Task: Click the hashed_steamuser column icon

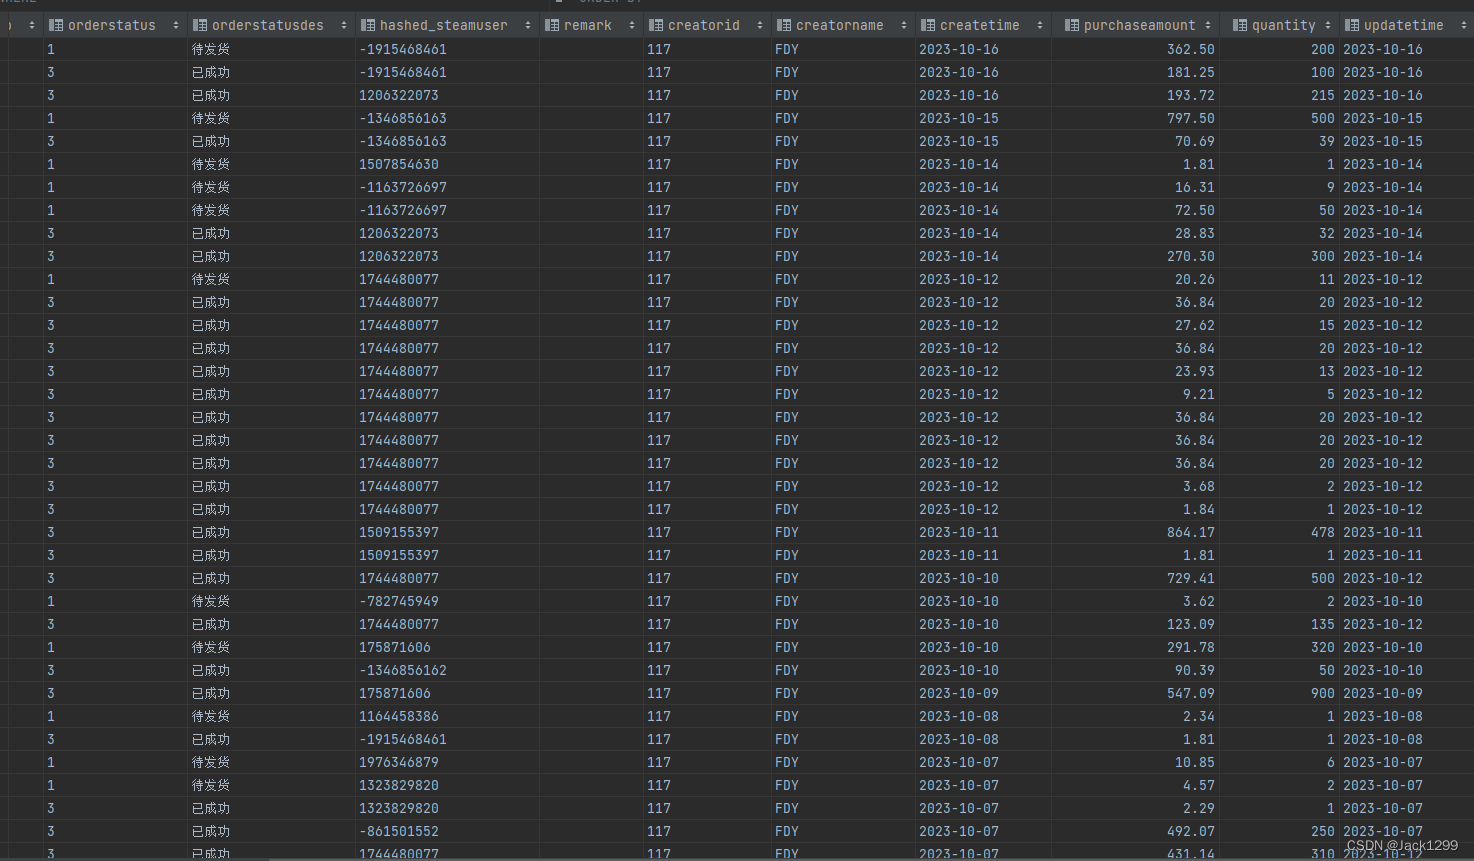Action: [368, 25]
